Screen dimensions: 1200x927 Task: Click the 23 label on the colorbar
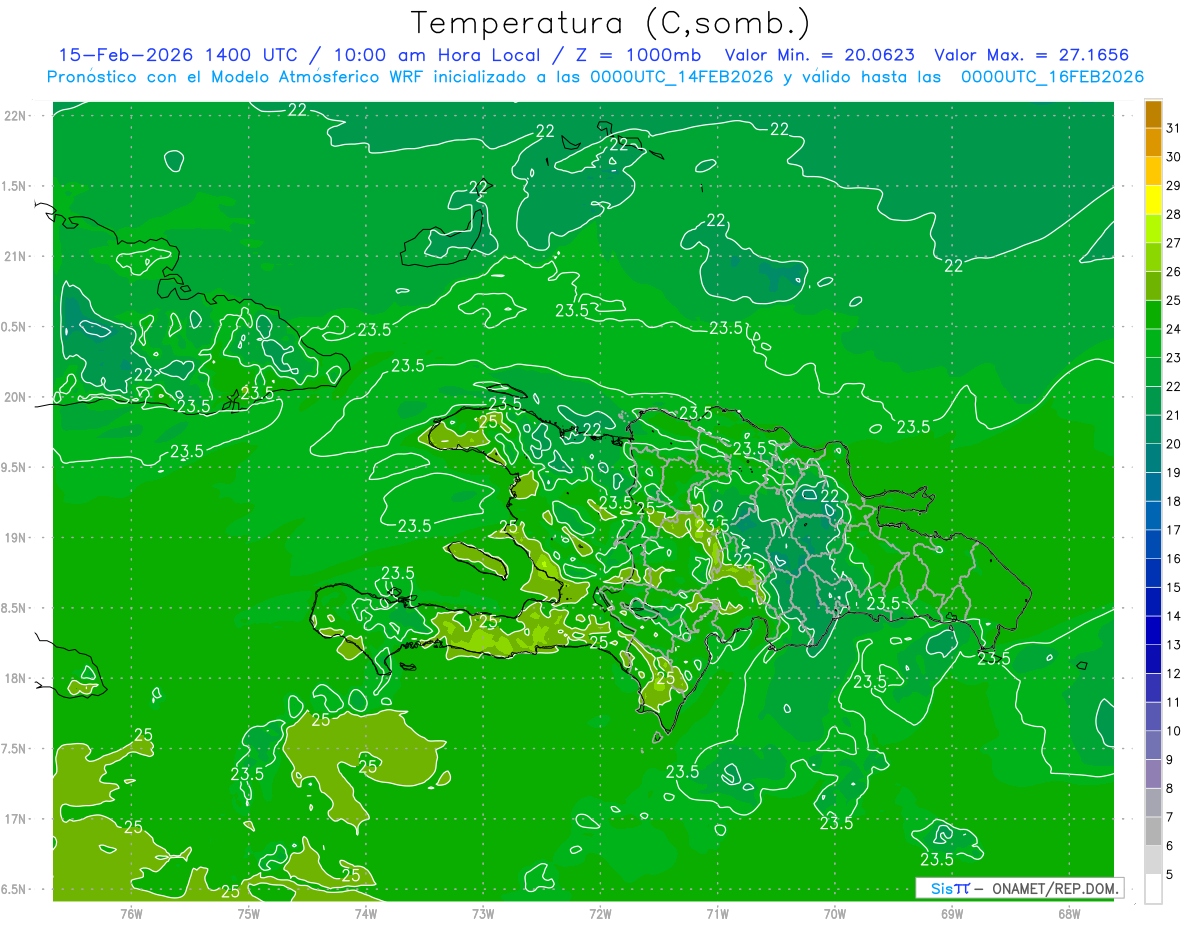click(x=1174, y=358)
